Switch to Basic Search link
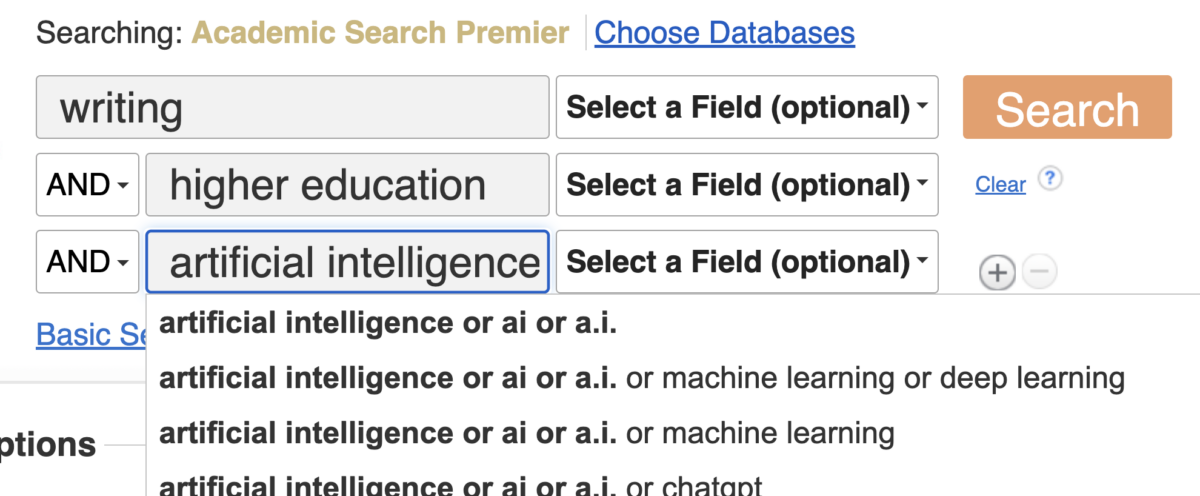Screen dimensions: 1200x496 92,334
